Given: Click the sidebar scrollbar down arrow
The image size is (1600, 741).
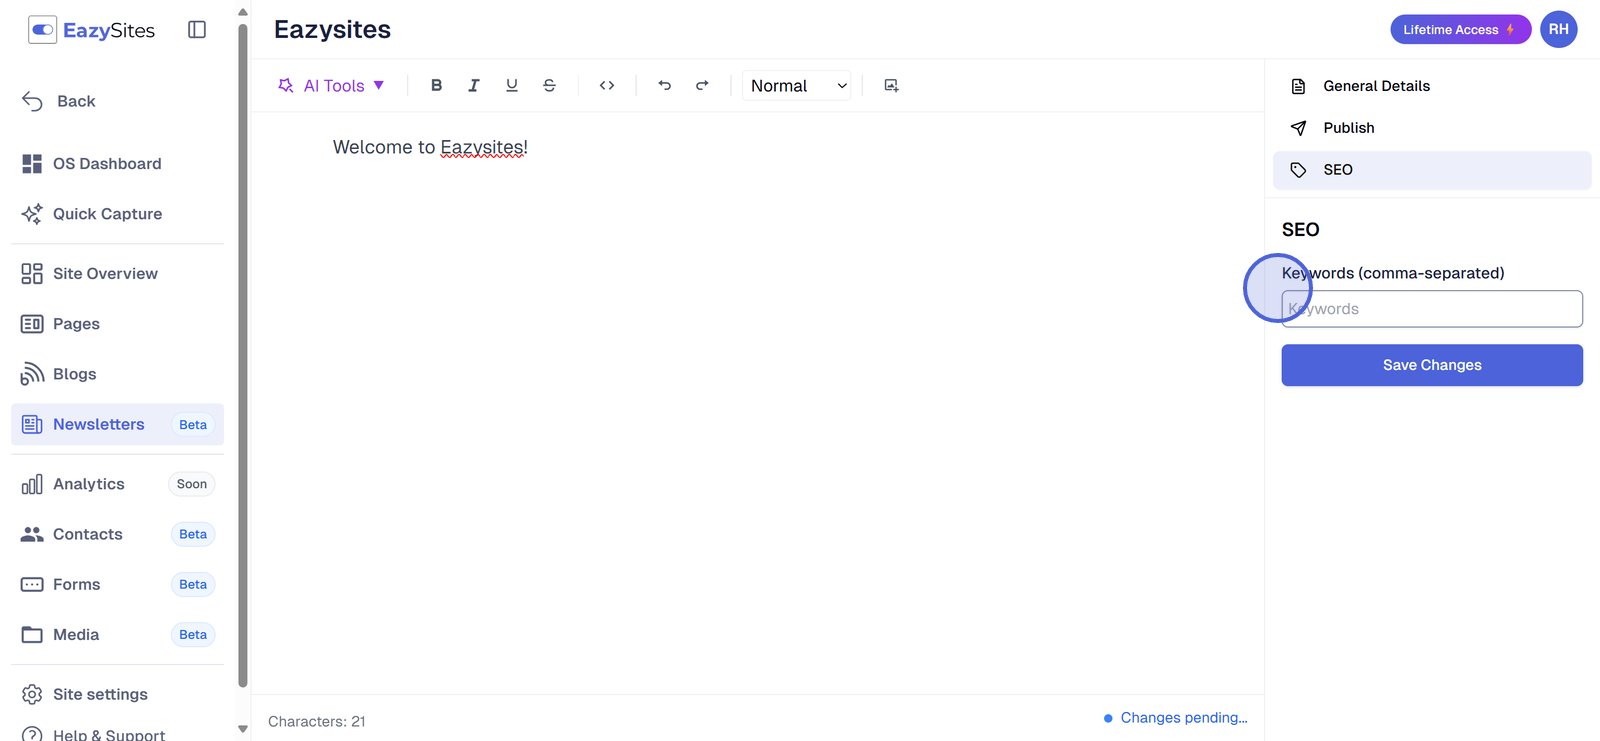Looking at the screenshot, I should pyautogui.click(x=242, y=729).
